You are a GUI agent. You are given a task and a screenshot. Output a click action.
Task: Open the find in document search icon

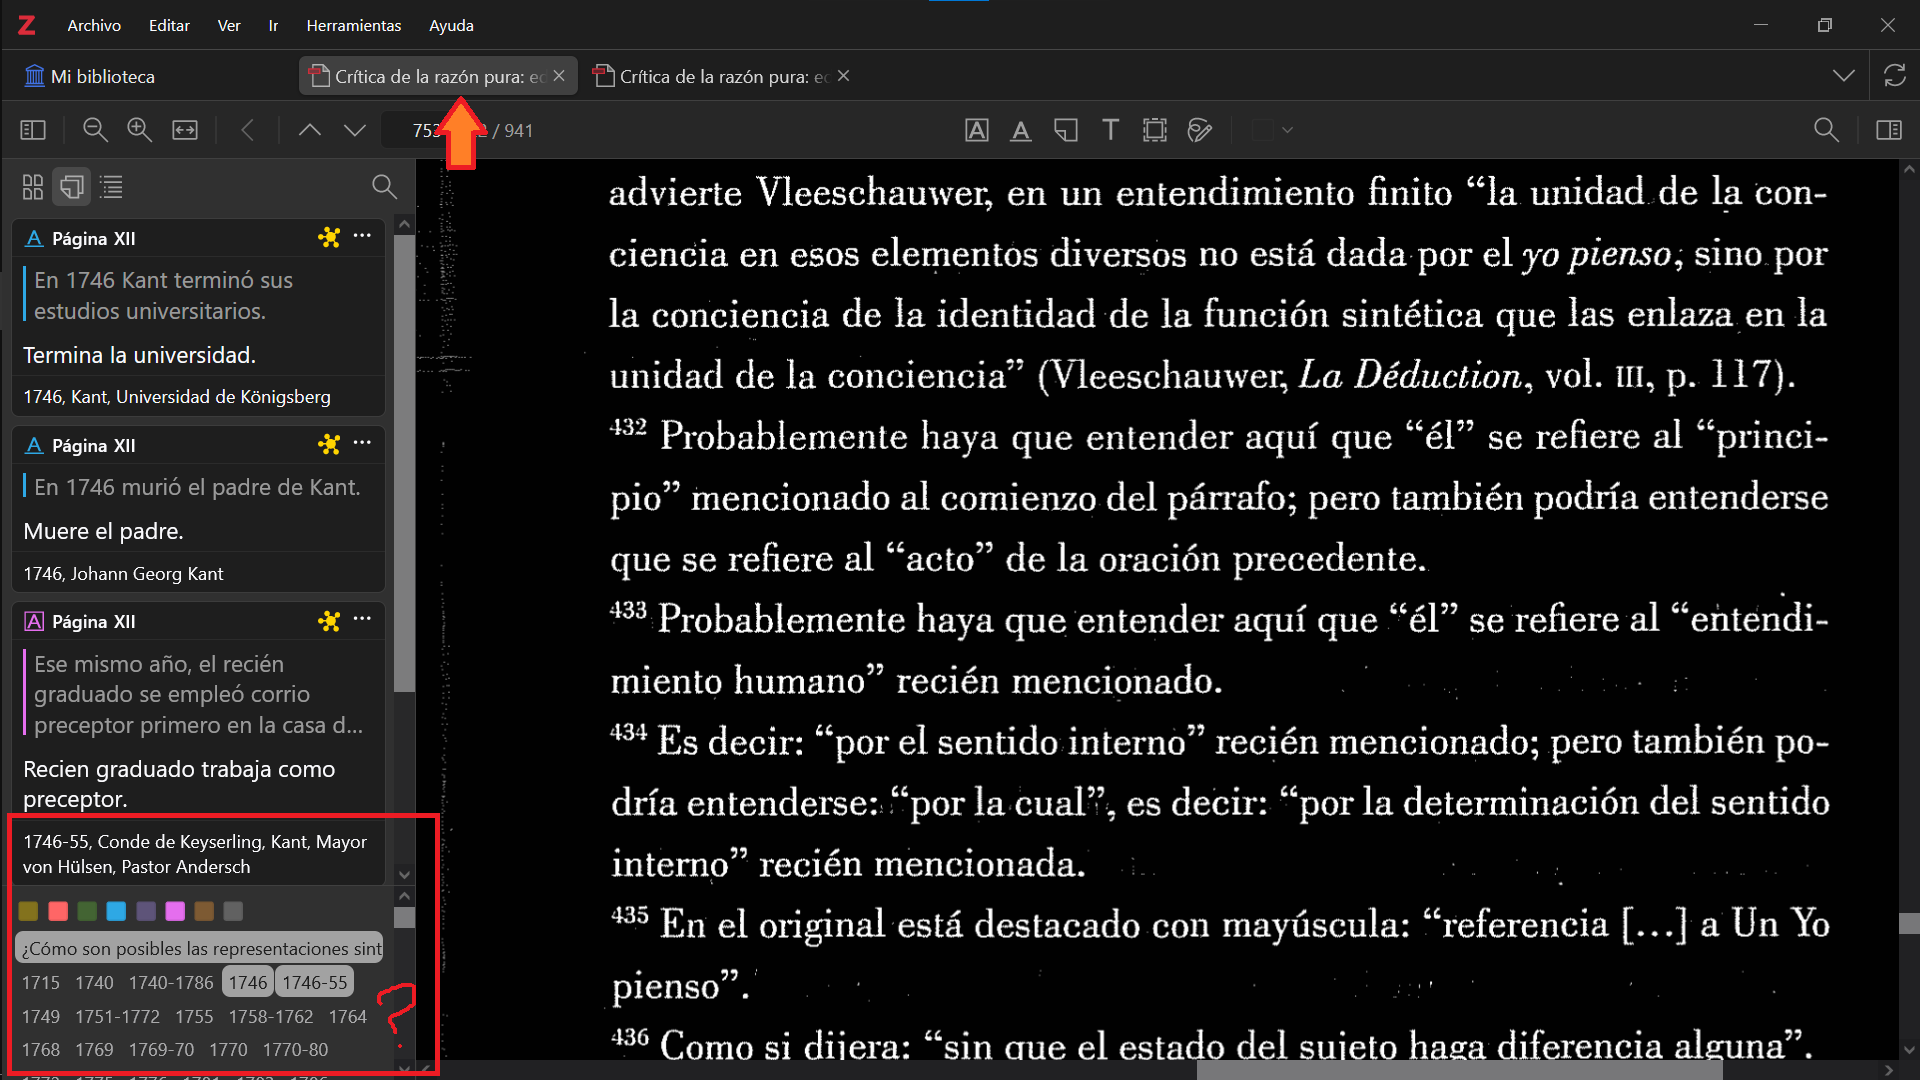(x=1825, y=130)
